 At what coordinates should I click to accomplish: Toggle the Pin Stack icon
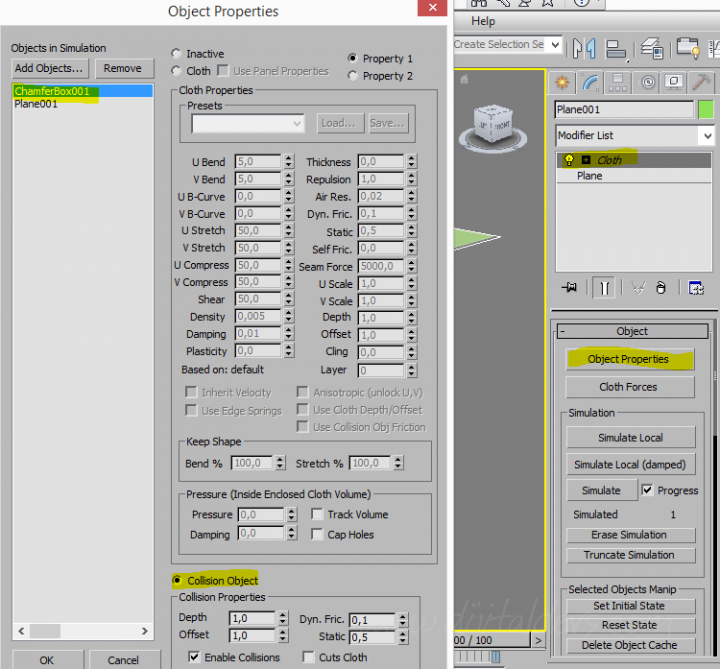click(x=570, y=288)
